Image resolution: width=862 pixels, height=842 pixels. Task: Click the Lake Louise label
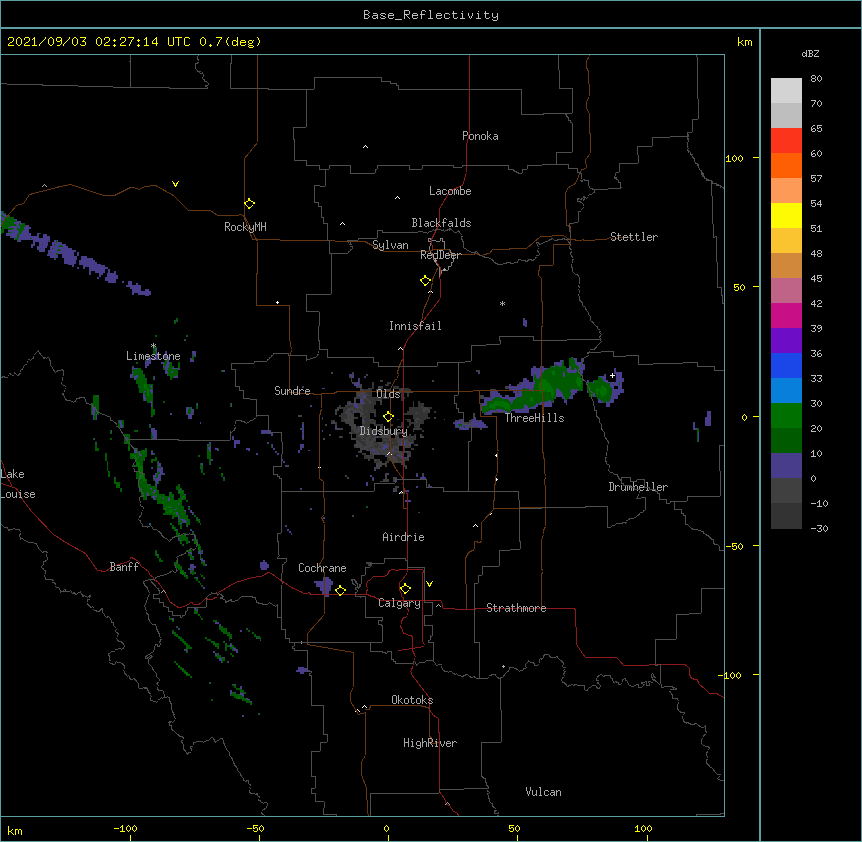(18, 484)
